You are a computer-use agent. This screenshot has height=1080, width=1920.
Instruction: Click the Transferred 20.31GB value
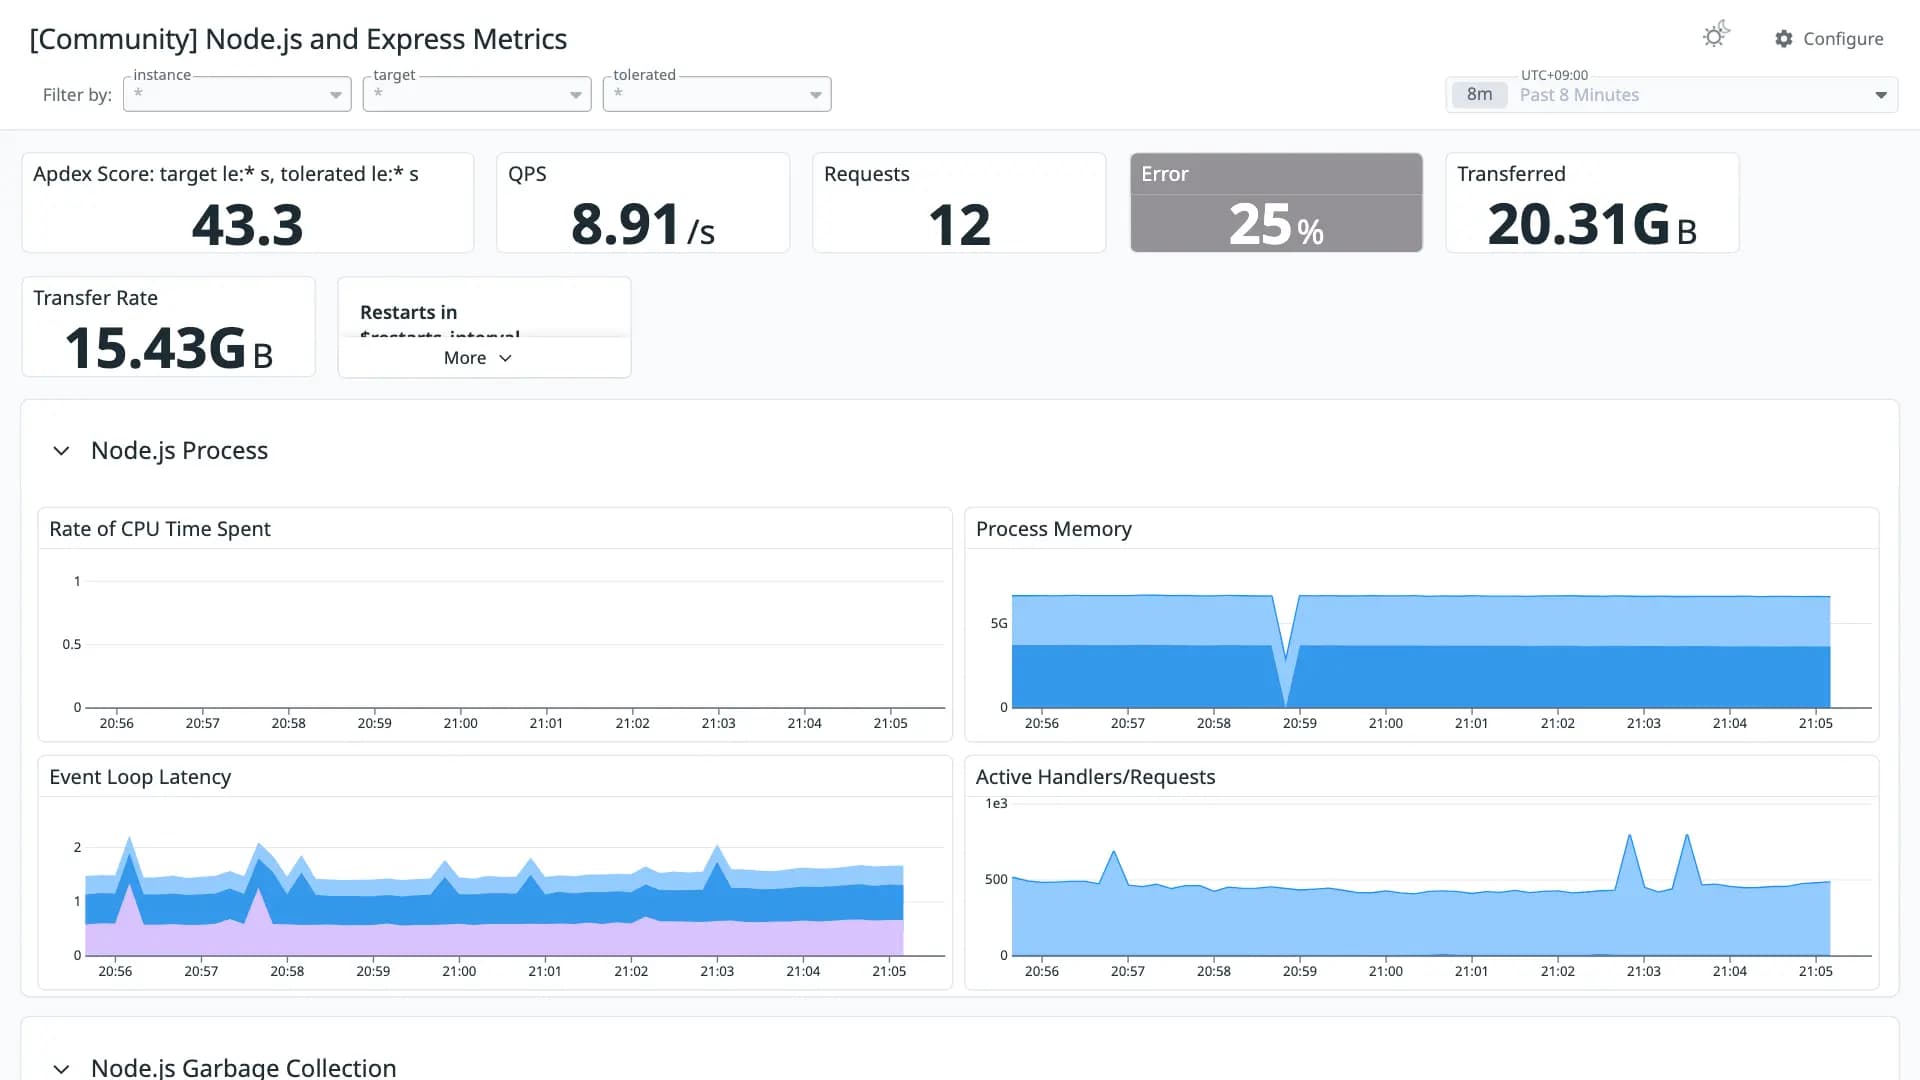tap(1592, 224)
